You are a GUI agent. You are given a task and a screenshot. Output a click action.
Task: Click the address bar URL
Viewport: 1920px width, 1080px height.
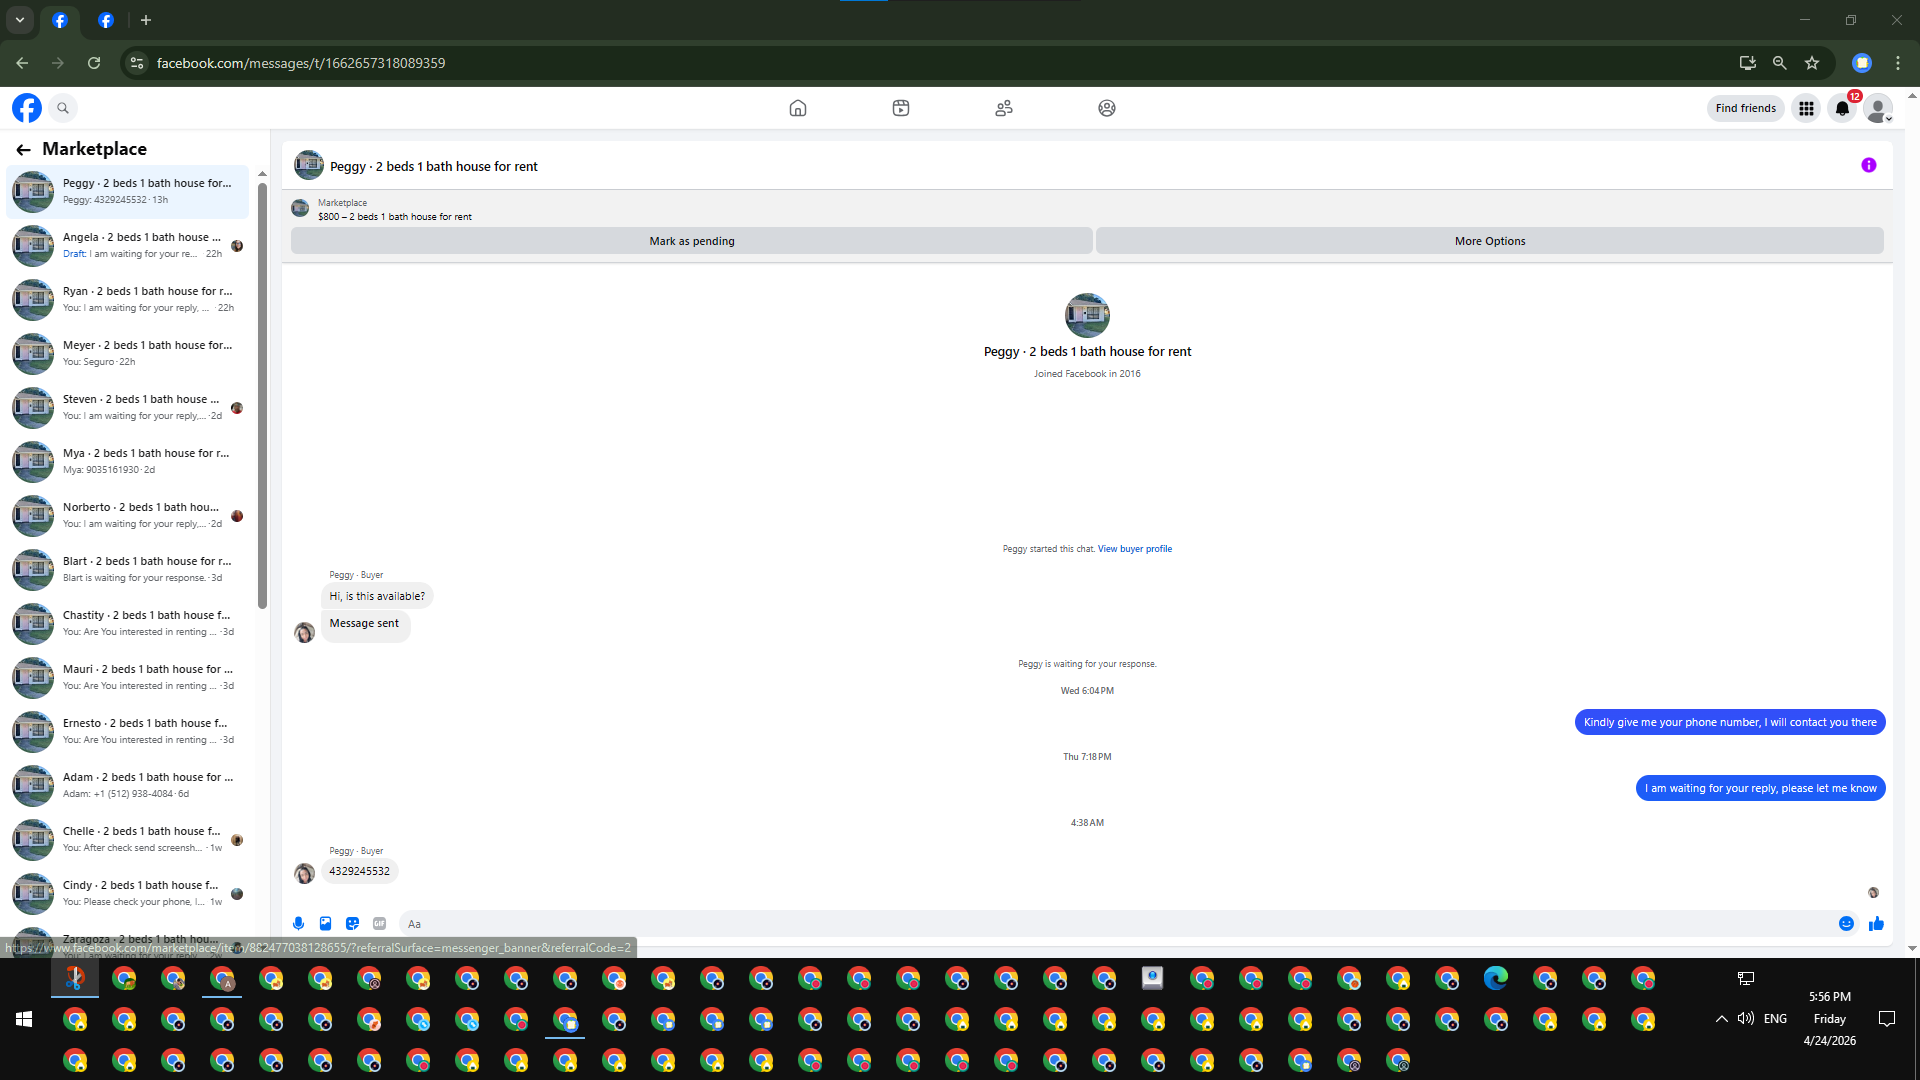pyautogui.click(x=301, y=63)
